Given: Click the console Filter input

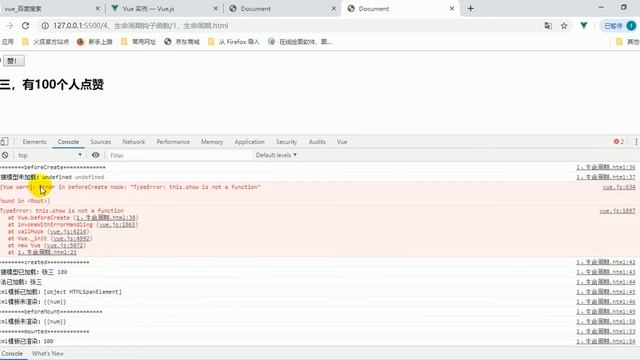Looking at the screenshot, I should [180, 156].
